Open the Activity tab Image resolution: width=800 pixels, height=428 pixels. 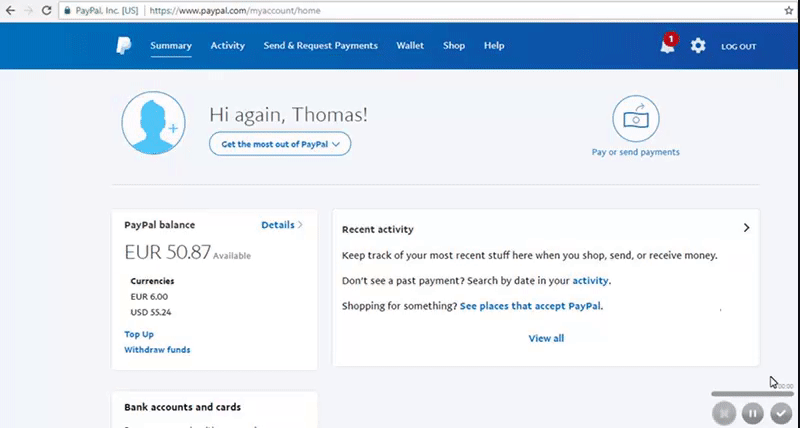(228, 46)
